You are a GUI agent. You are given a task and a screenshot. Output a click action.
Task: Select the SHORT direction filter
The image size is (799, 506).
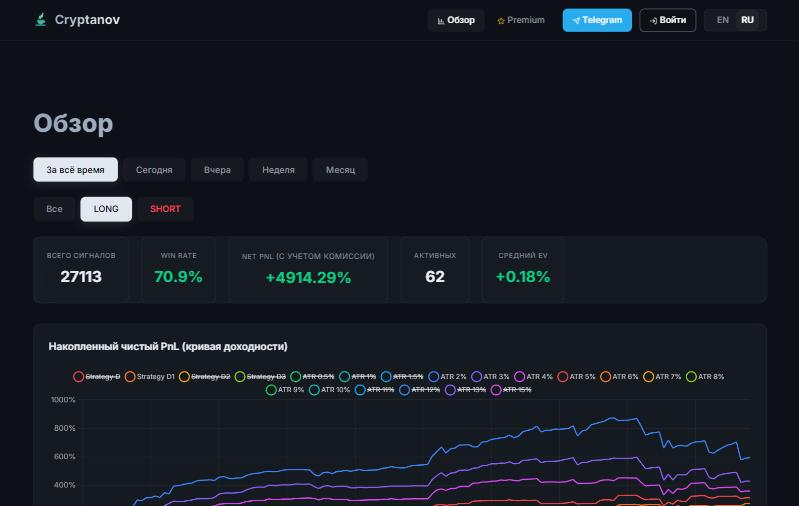(x=165, y=209)
